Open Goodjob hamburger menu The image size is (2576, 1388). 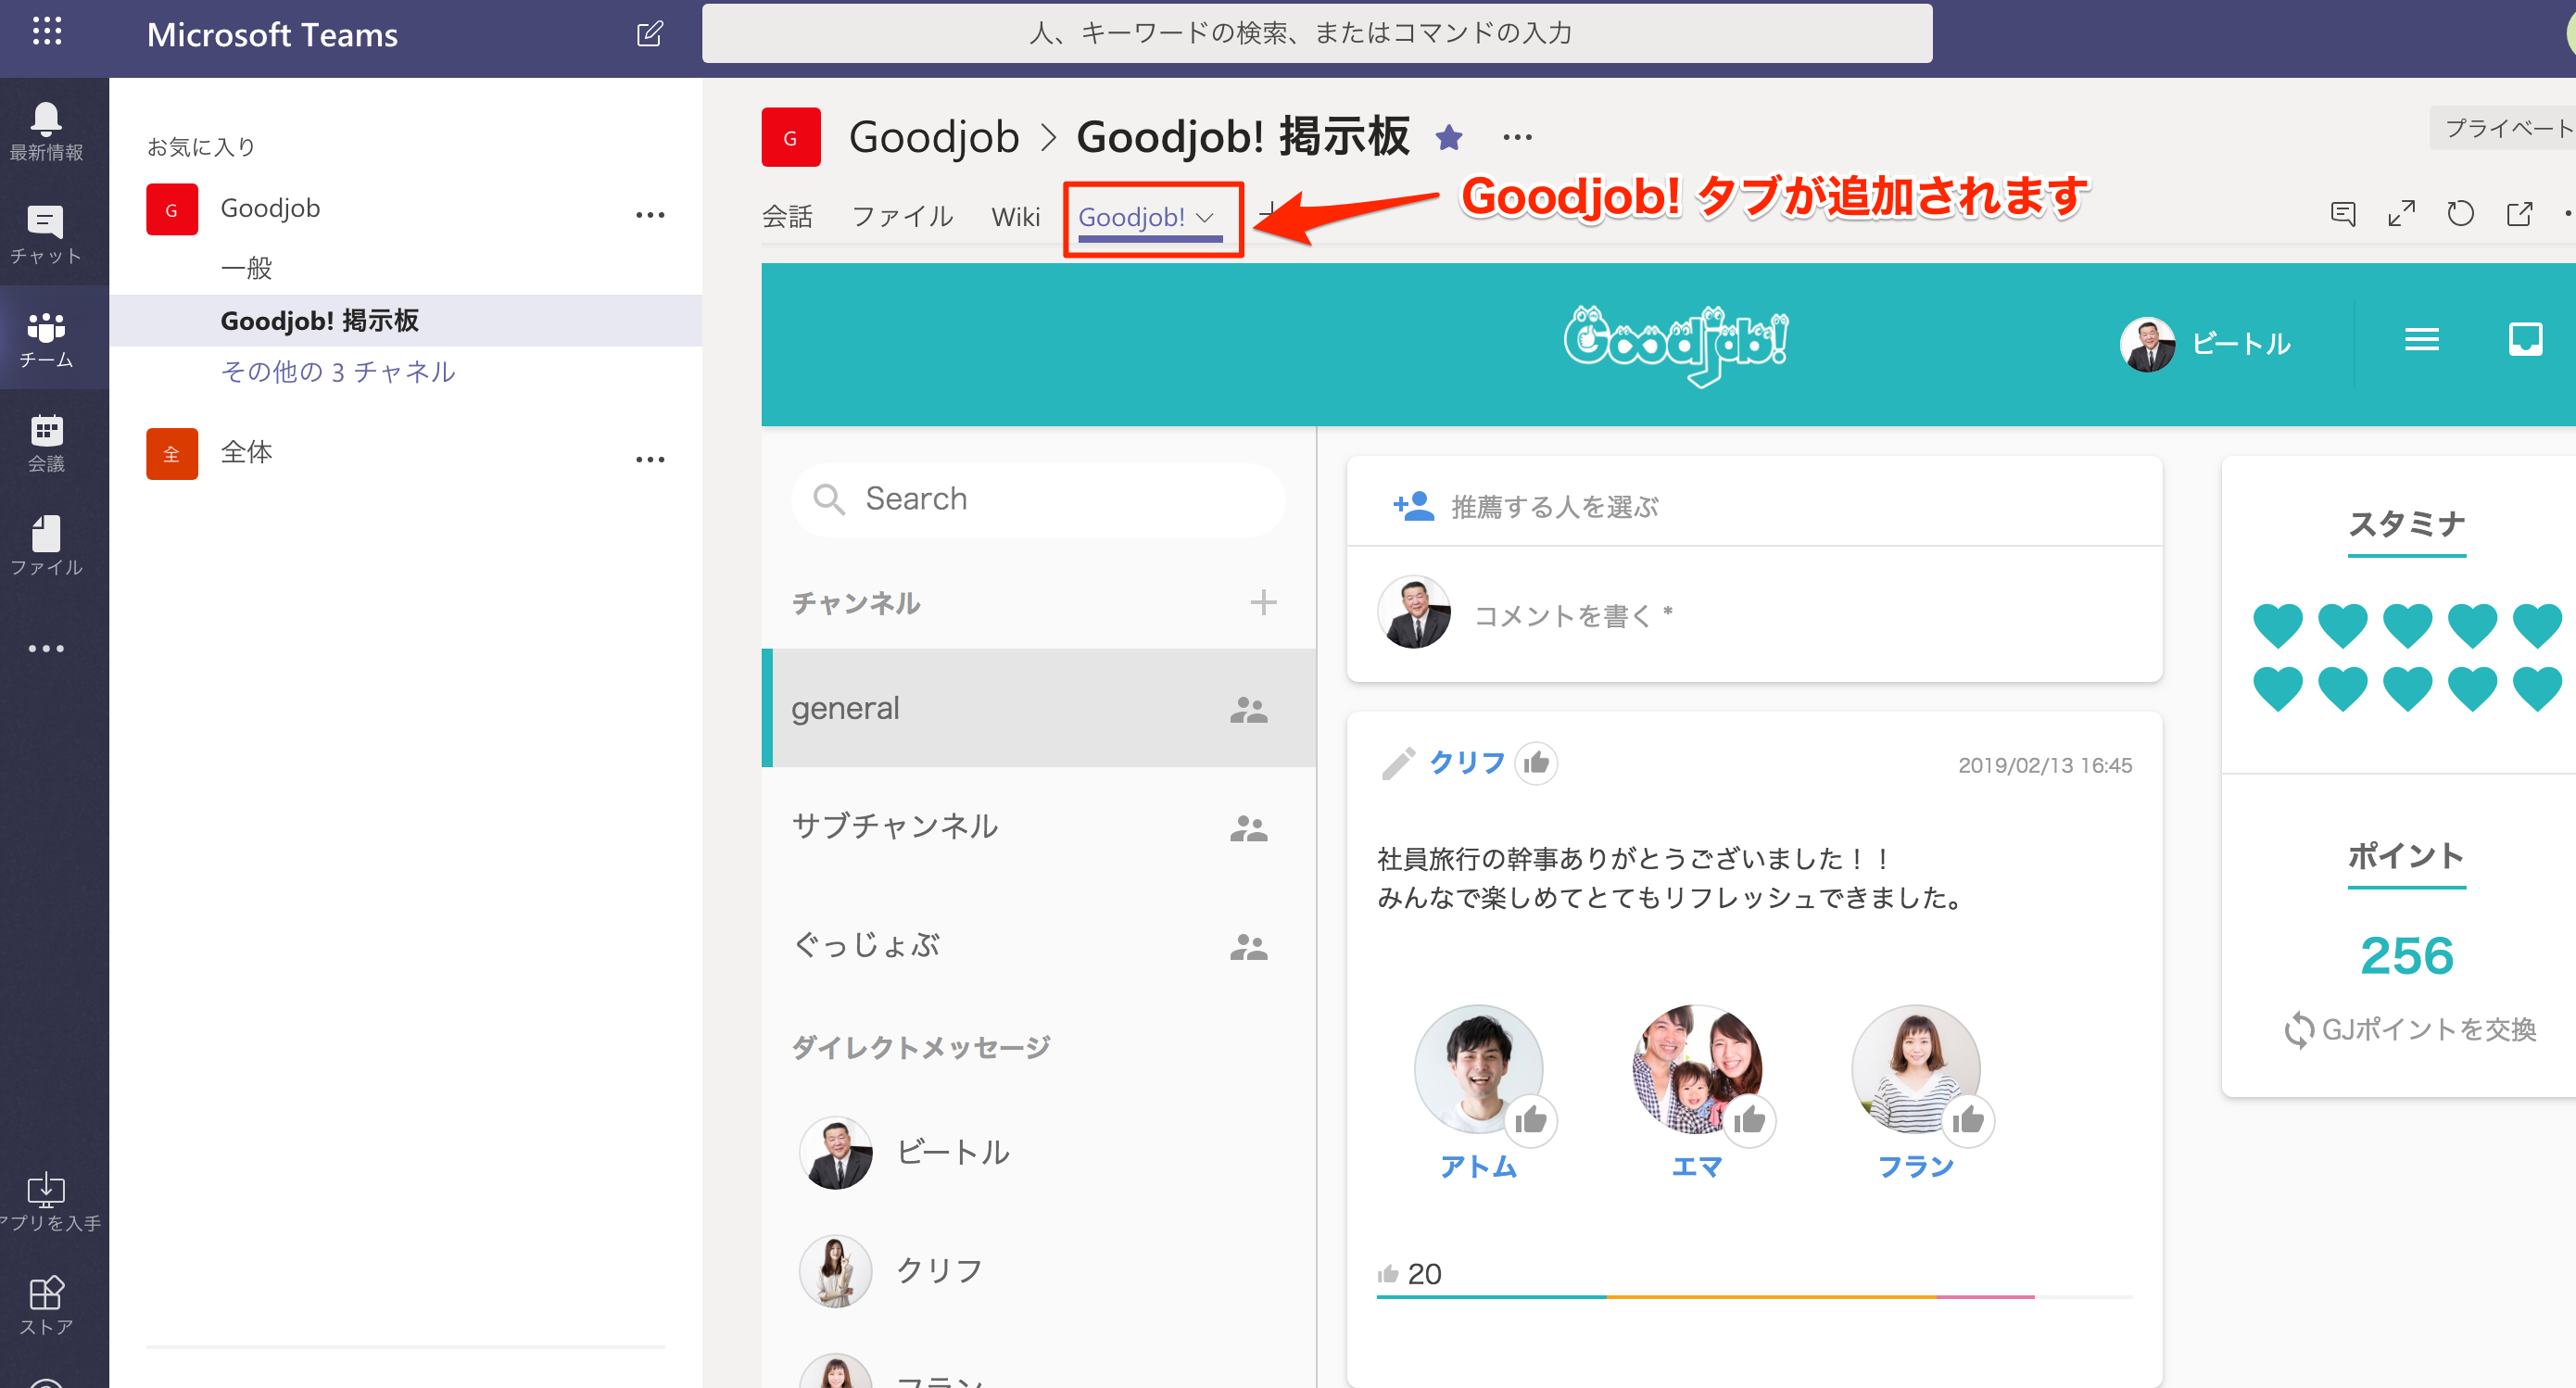[x=2422, y=341]
